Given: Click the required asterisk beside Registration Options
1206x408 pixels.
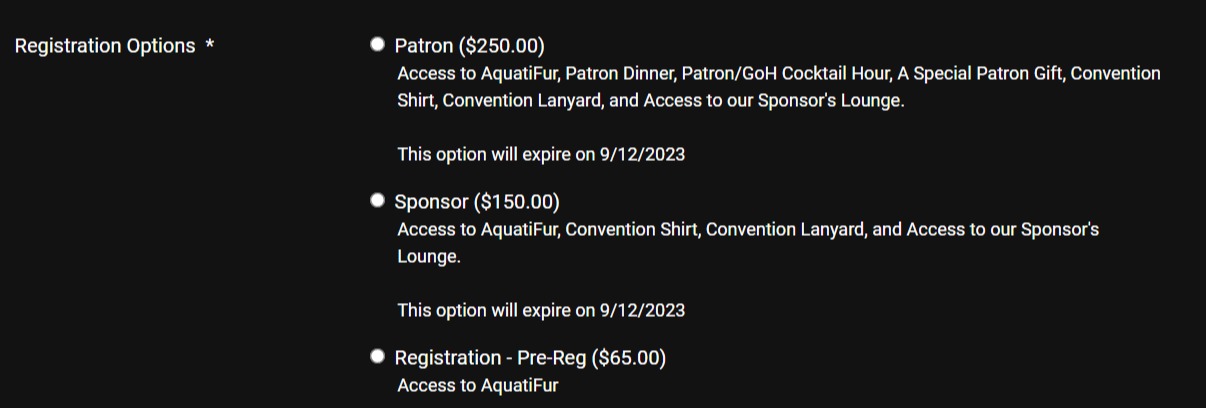Looking at the screenshot, I should click(x=210, y=46).
